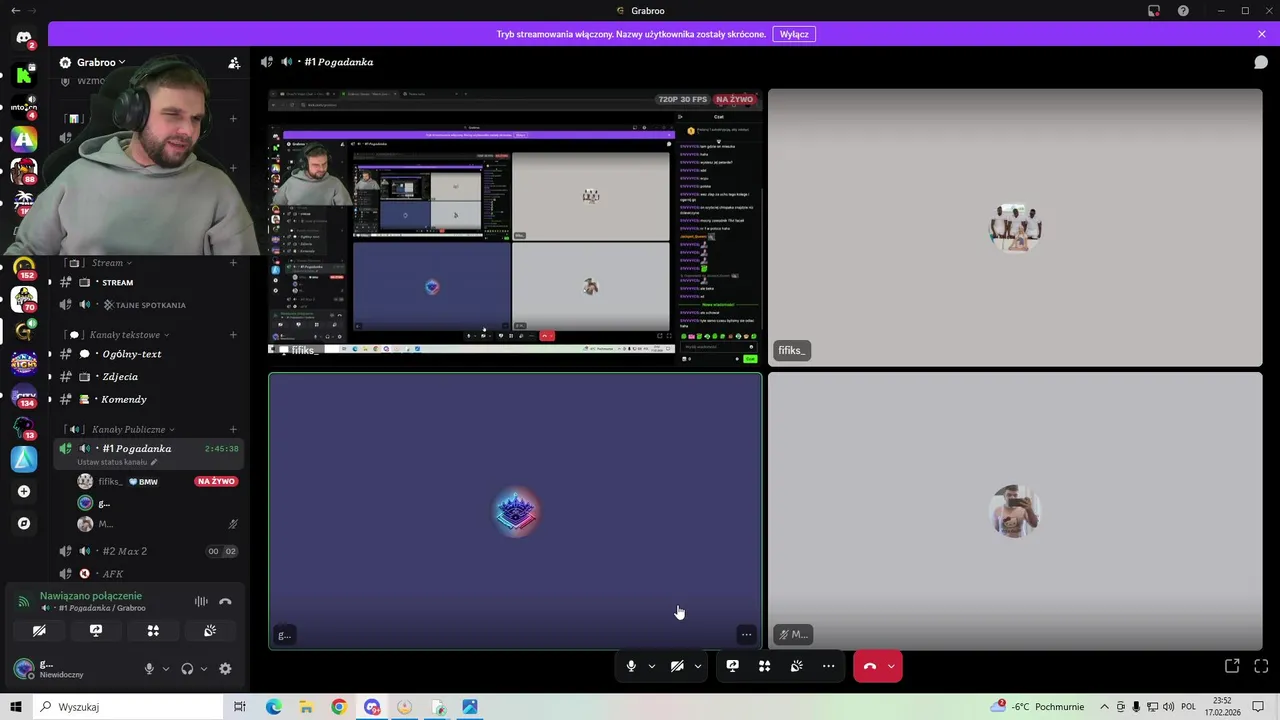
Task: Set channel status via Ustaw status kanału
Action: pyautogui.click(x=117, y=462)
